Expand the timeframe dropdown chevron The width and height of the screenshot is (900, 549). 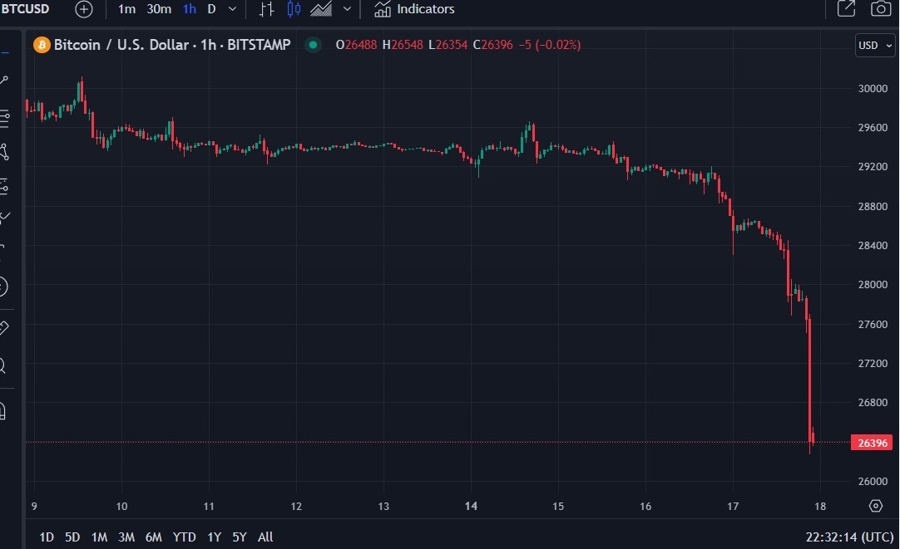point(232,9)
